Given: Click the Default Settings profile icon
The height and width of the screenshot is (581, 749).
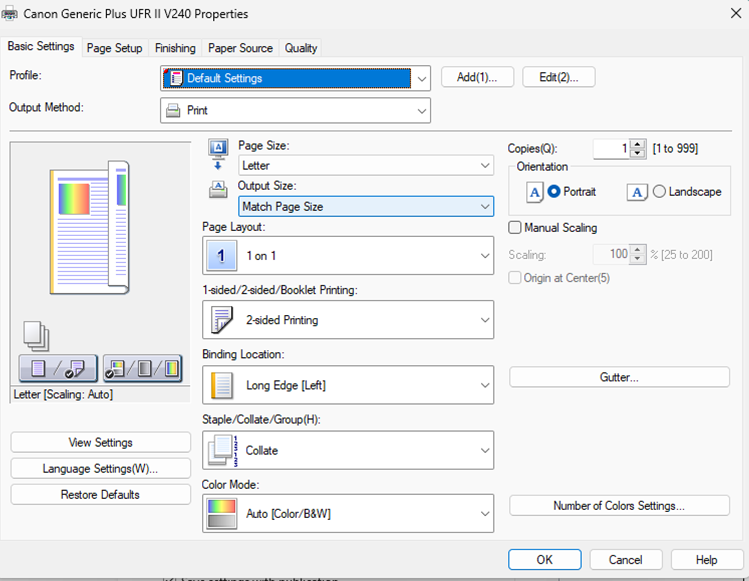Looking at the screenshot, I should 176,78.
